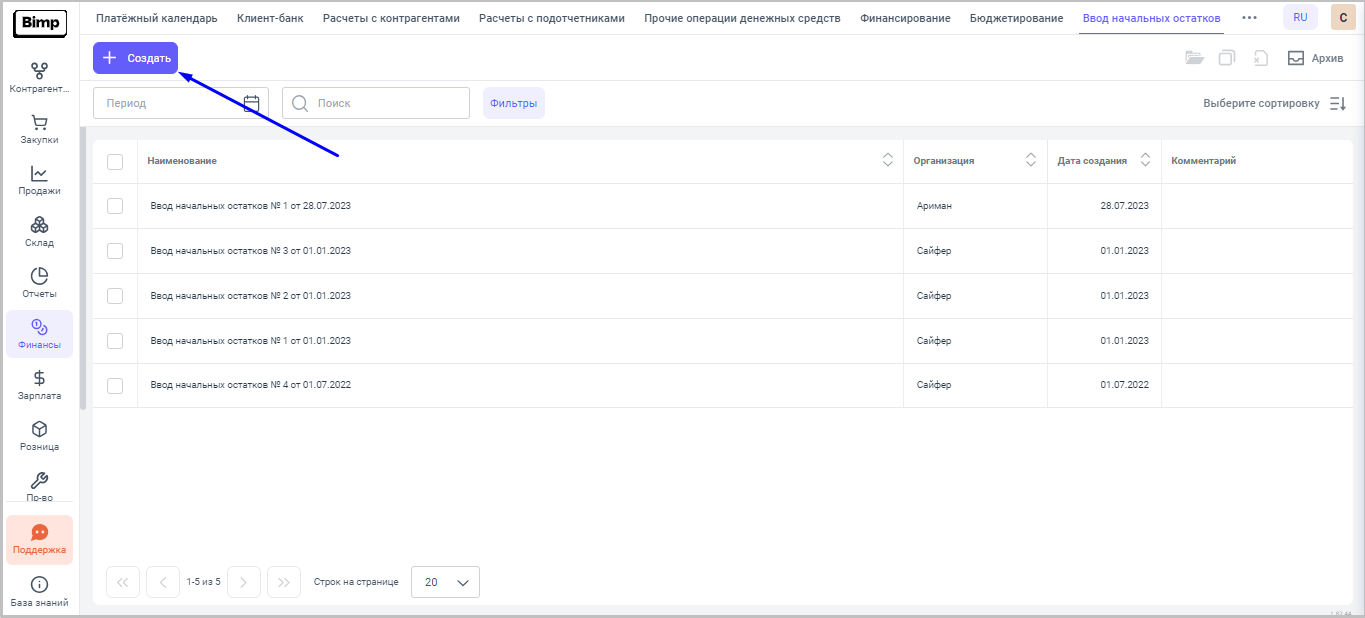Expand the three-dots more tabs menu

click(x=1249, y=18)
